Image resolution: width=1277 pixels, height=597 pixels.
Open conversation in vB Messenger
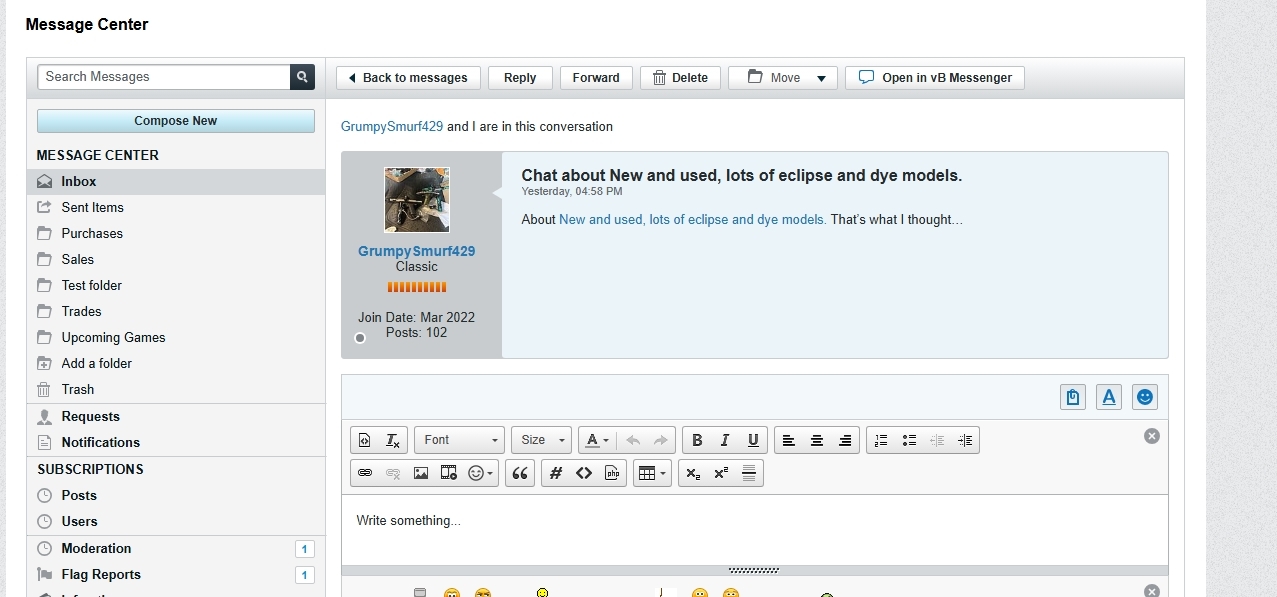point(935,78)
